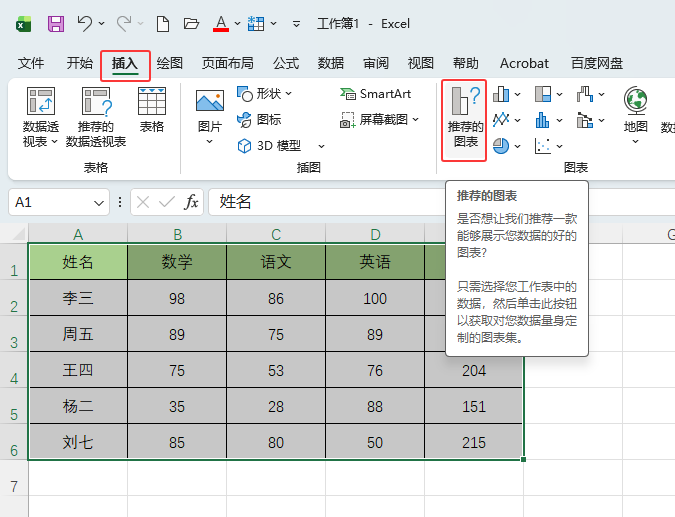This screenshot has width=675, height=517.
Task: Open the 百度网盘 tab
Action: tap(597, 63)
